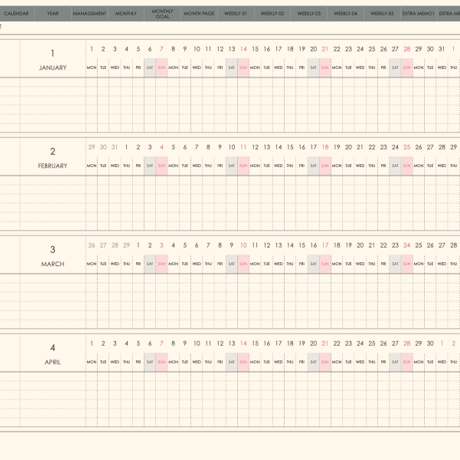Click the FEBRUARY month label
460x460 pixels.
point(53,166)
